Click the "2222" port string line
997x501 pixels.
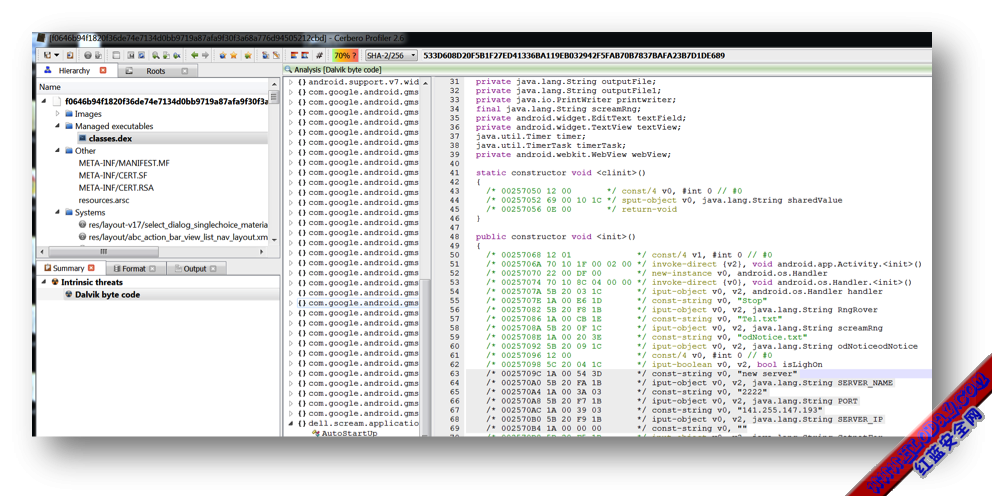752,392
